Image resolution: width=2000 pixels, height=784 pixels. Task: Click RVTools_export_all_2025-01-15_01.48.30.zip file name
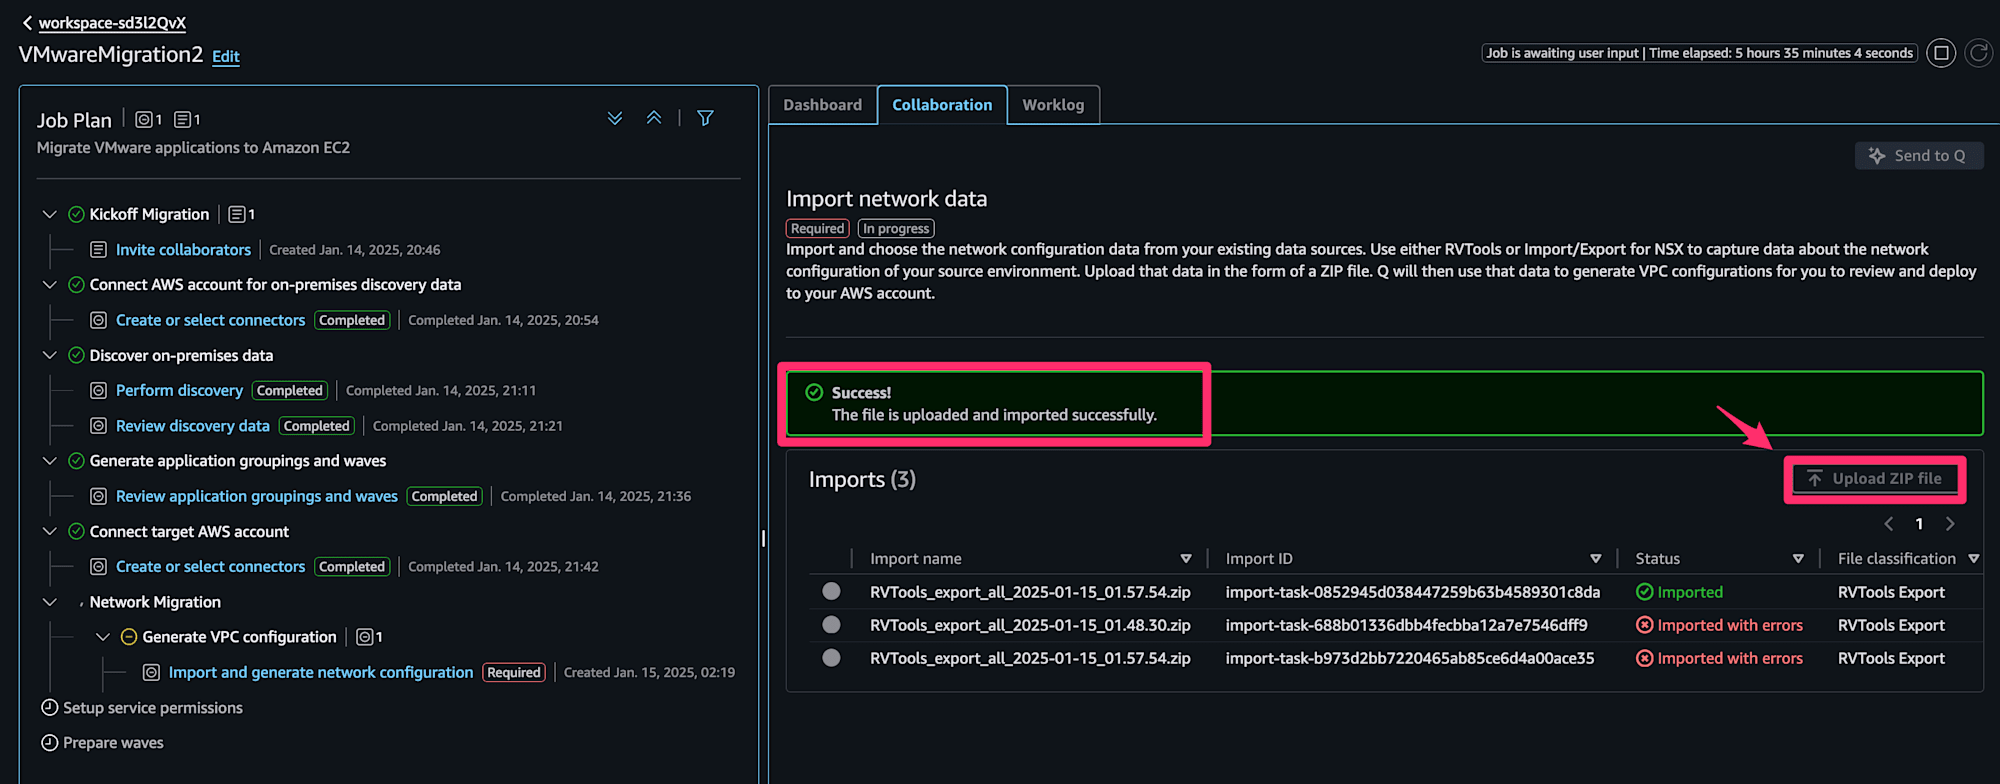[x=1030, y=625]
